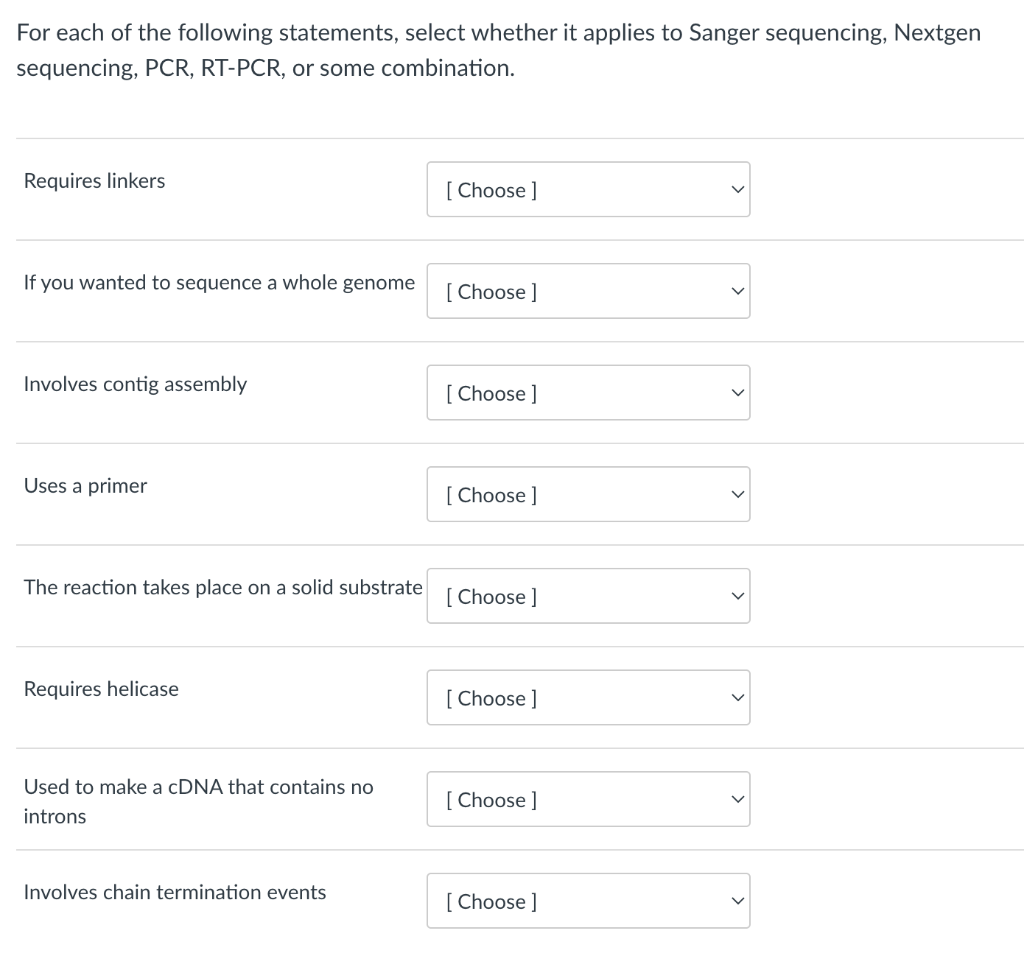Click the 'Requires helicase' statement text
Viewport: 1024px width, 953px height.
point(101,689)
